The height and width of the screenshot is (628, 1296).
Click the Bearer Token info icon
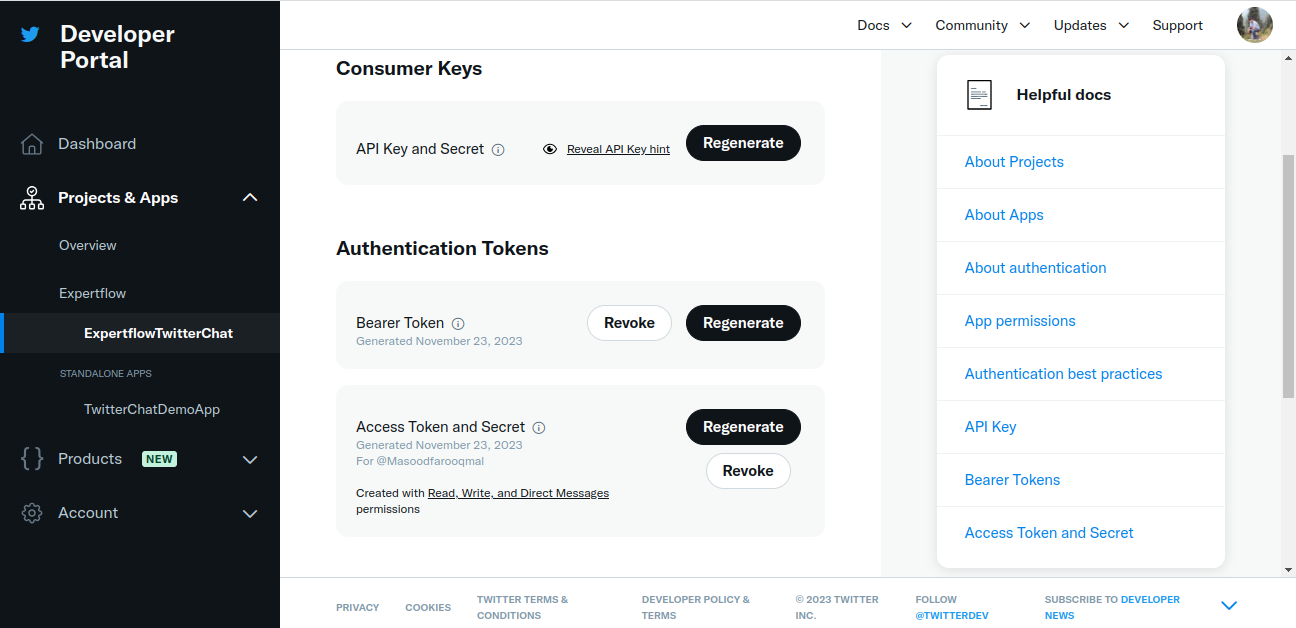click(458, 323)
